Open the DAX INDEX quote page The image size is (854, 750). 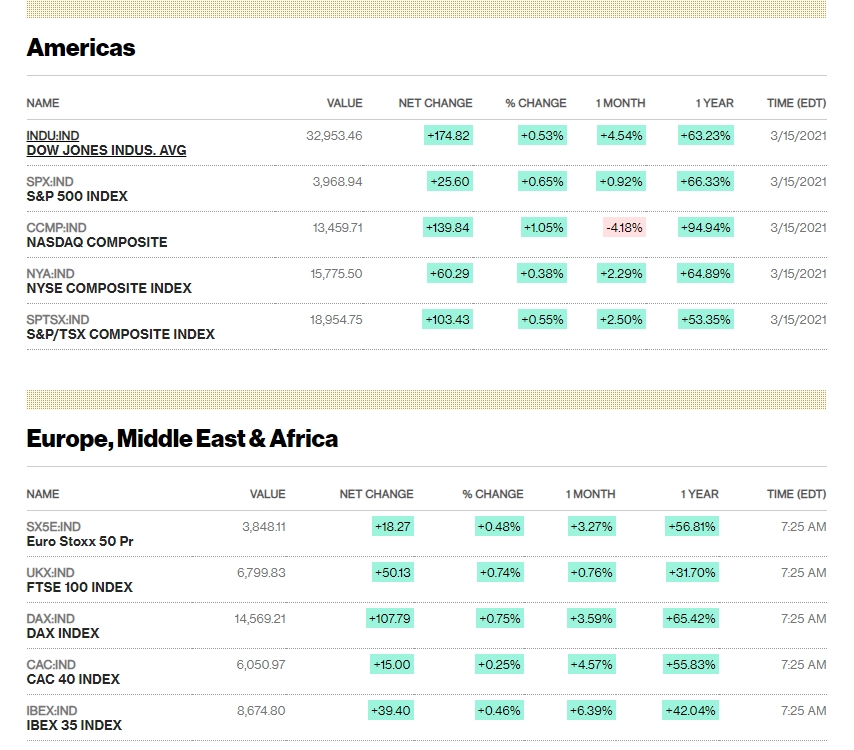tap(63, 633)
